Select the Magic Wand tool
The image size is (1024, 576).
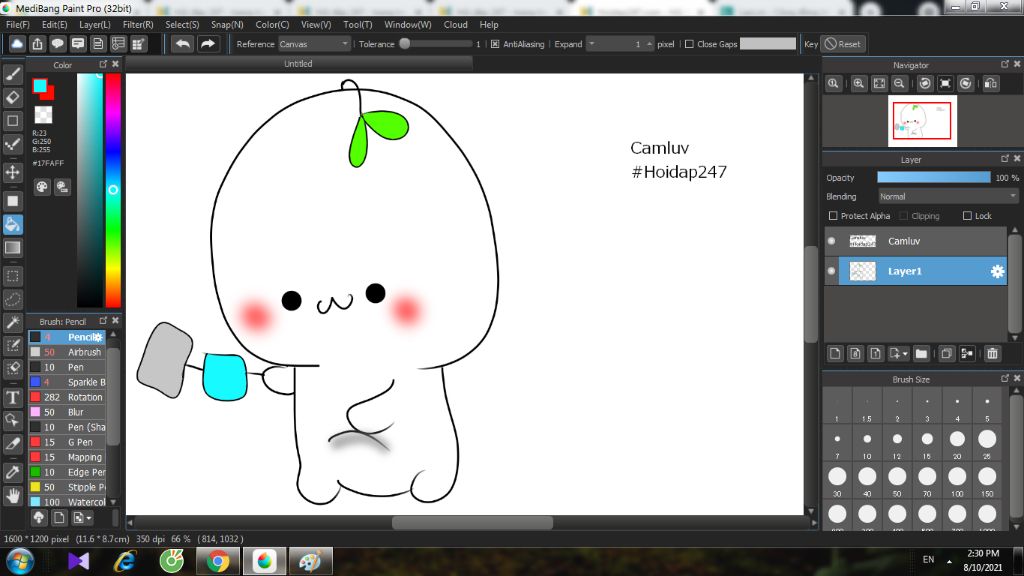tap(12, 322)
